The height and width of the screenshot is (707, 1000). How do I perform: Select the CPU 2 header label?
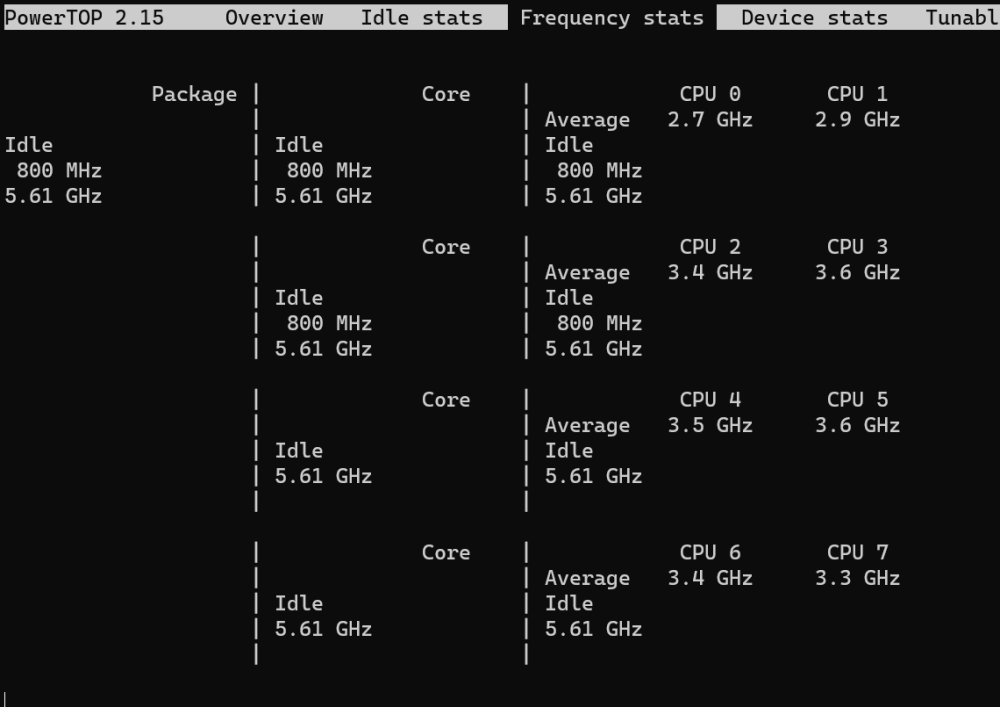tap(710, 247)
